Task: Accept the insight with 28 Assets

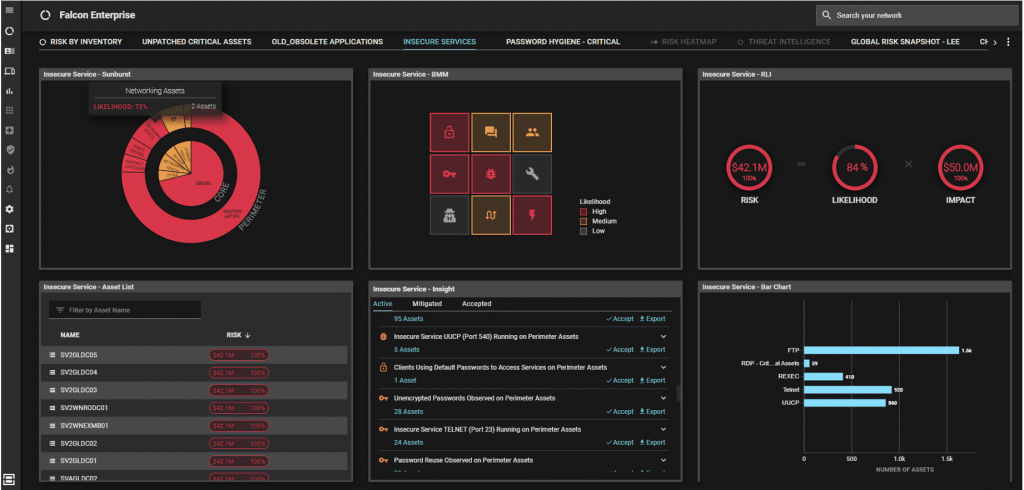Action: click(x=620, y=412)
